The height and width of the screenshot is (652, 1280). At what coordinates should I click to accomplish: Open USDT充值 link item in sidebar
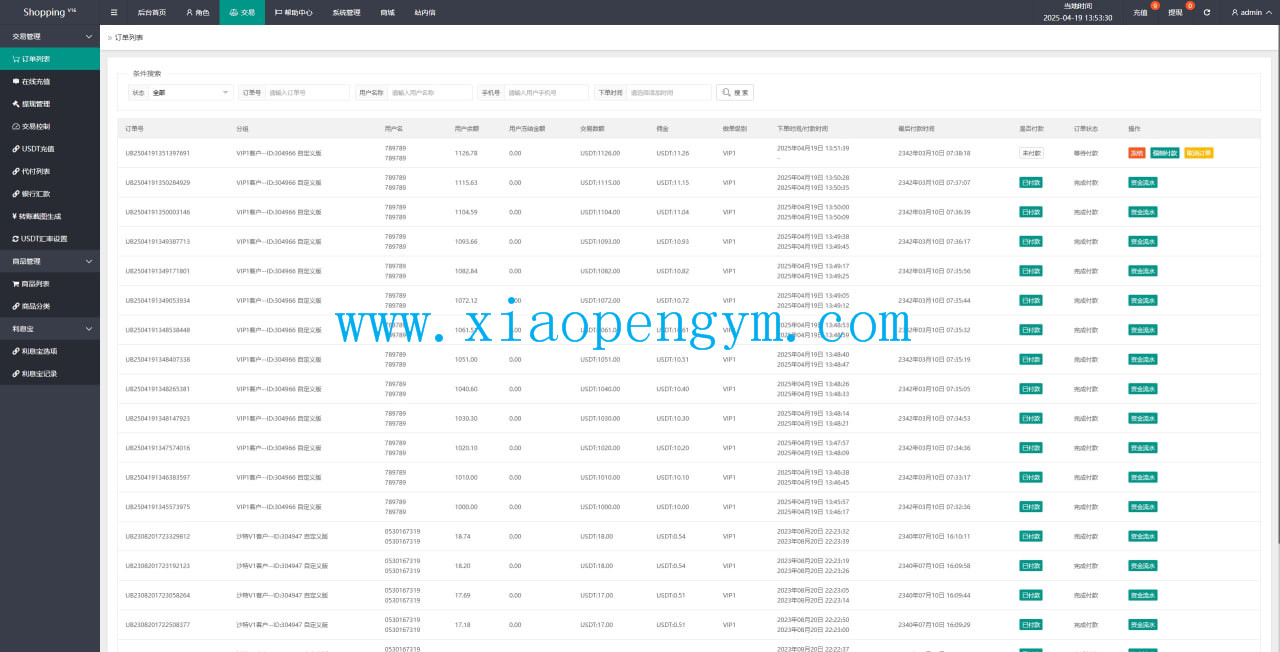coord(50,149)
